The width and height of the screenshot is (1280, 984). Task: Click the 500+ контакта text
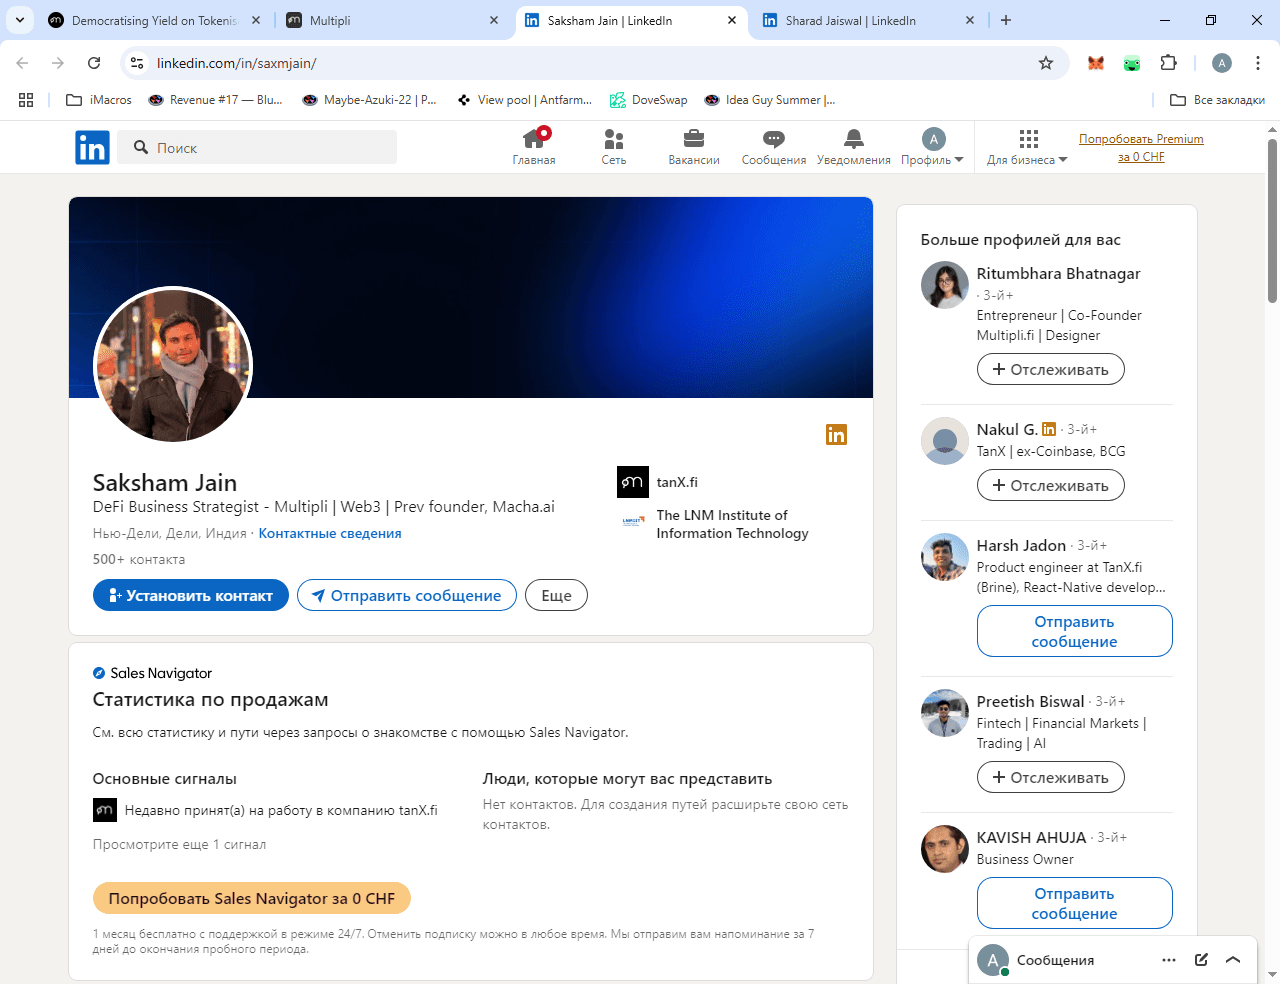tap(139, 559)
